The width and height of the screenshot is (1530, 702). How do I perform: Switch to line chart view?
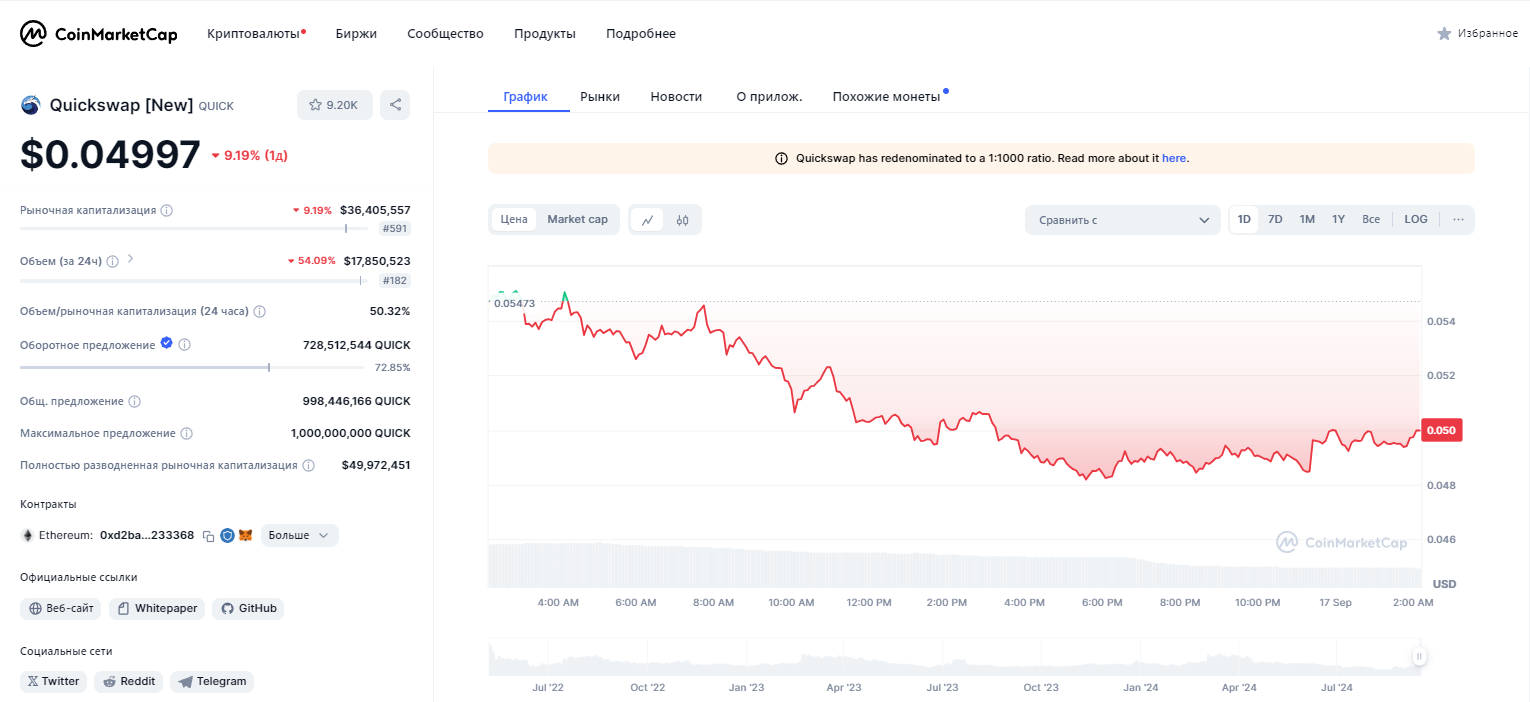[647, 219]
